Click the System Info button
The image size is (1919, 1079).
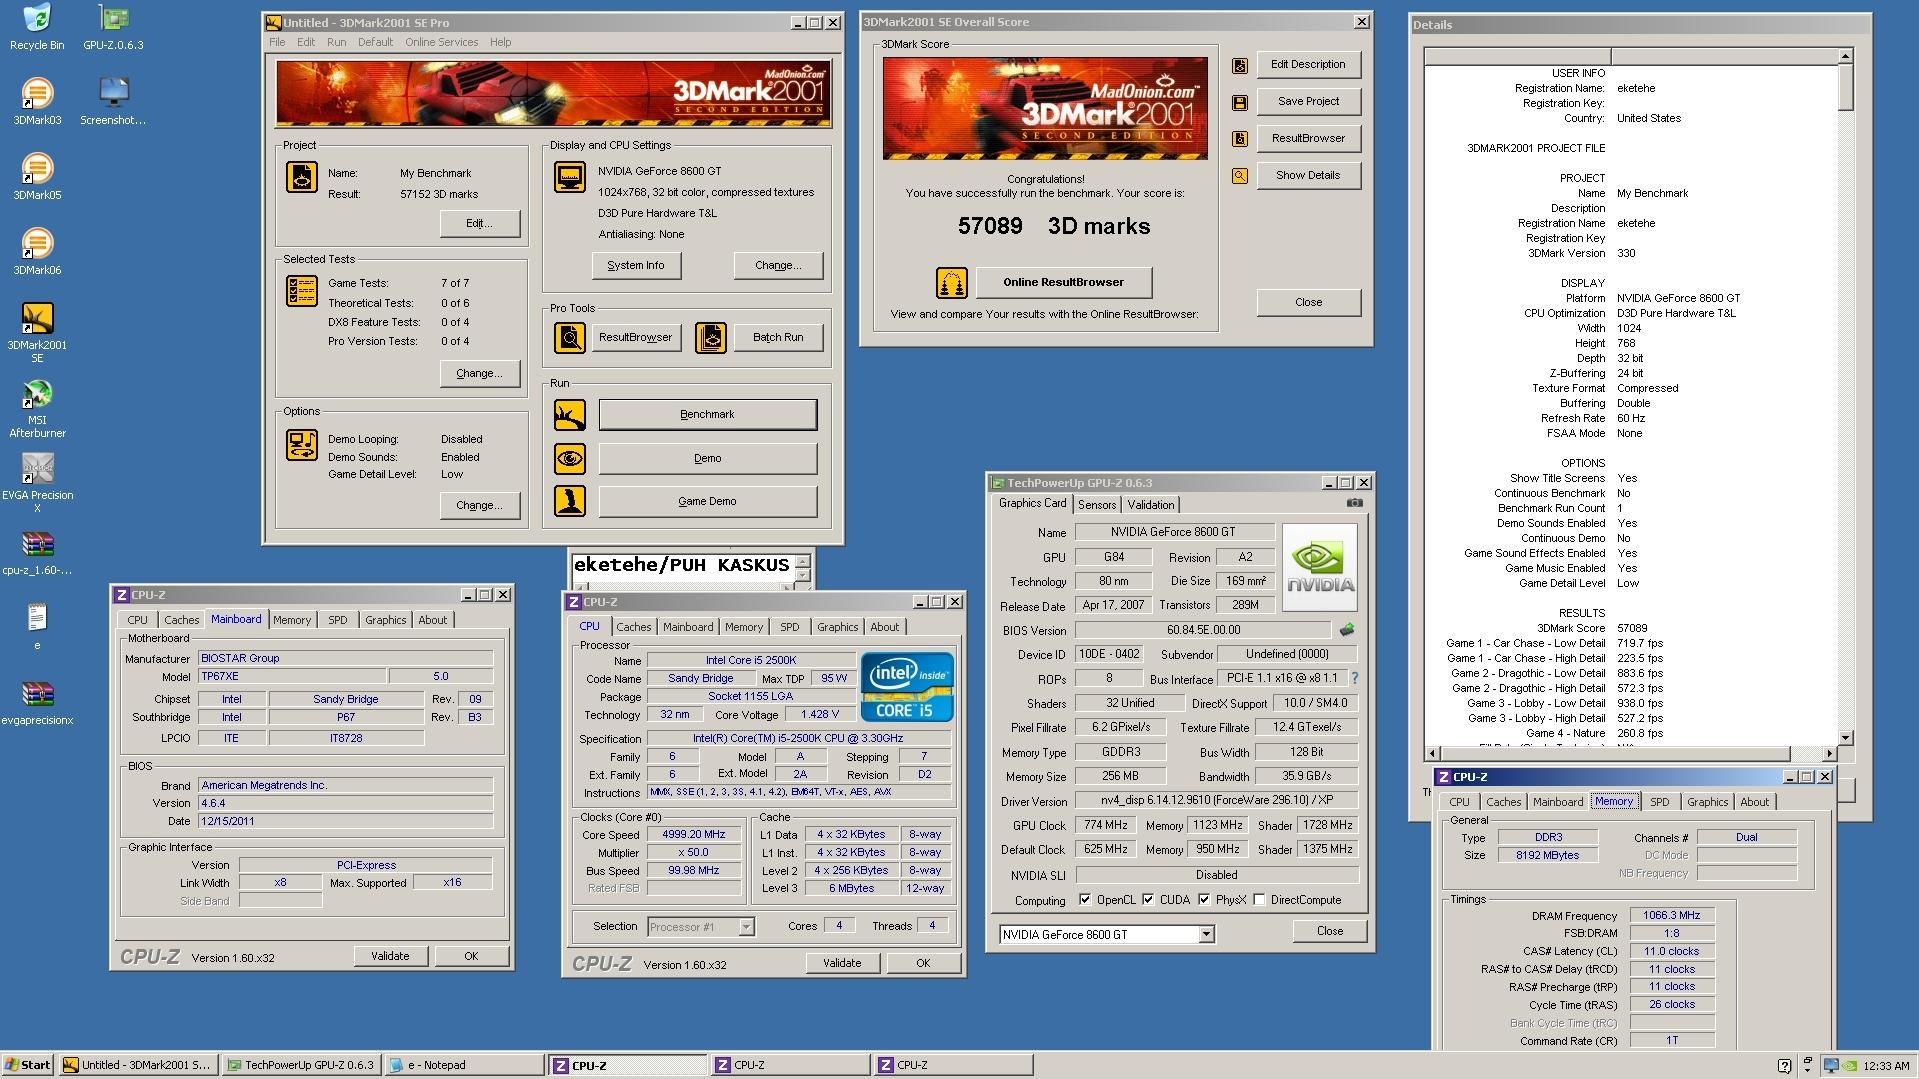(635, 266)
